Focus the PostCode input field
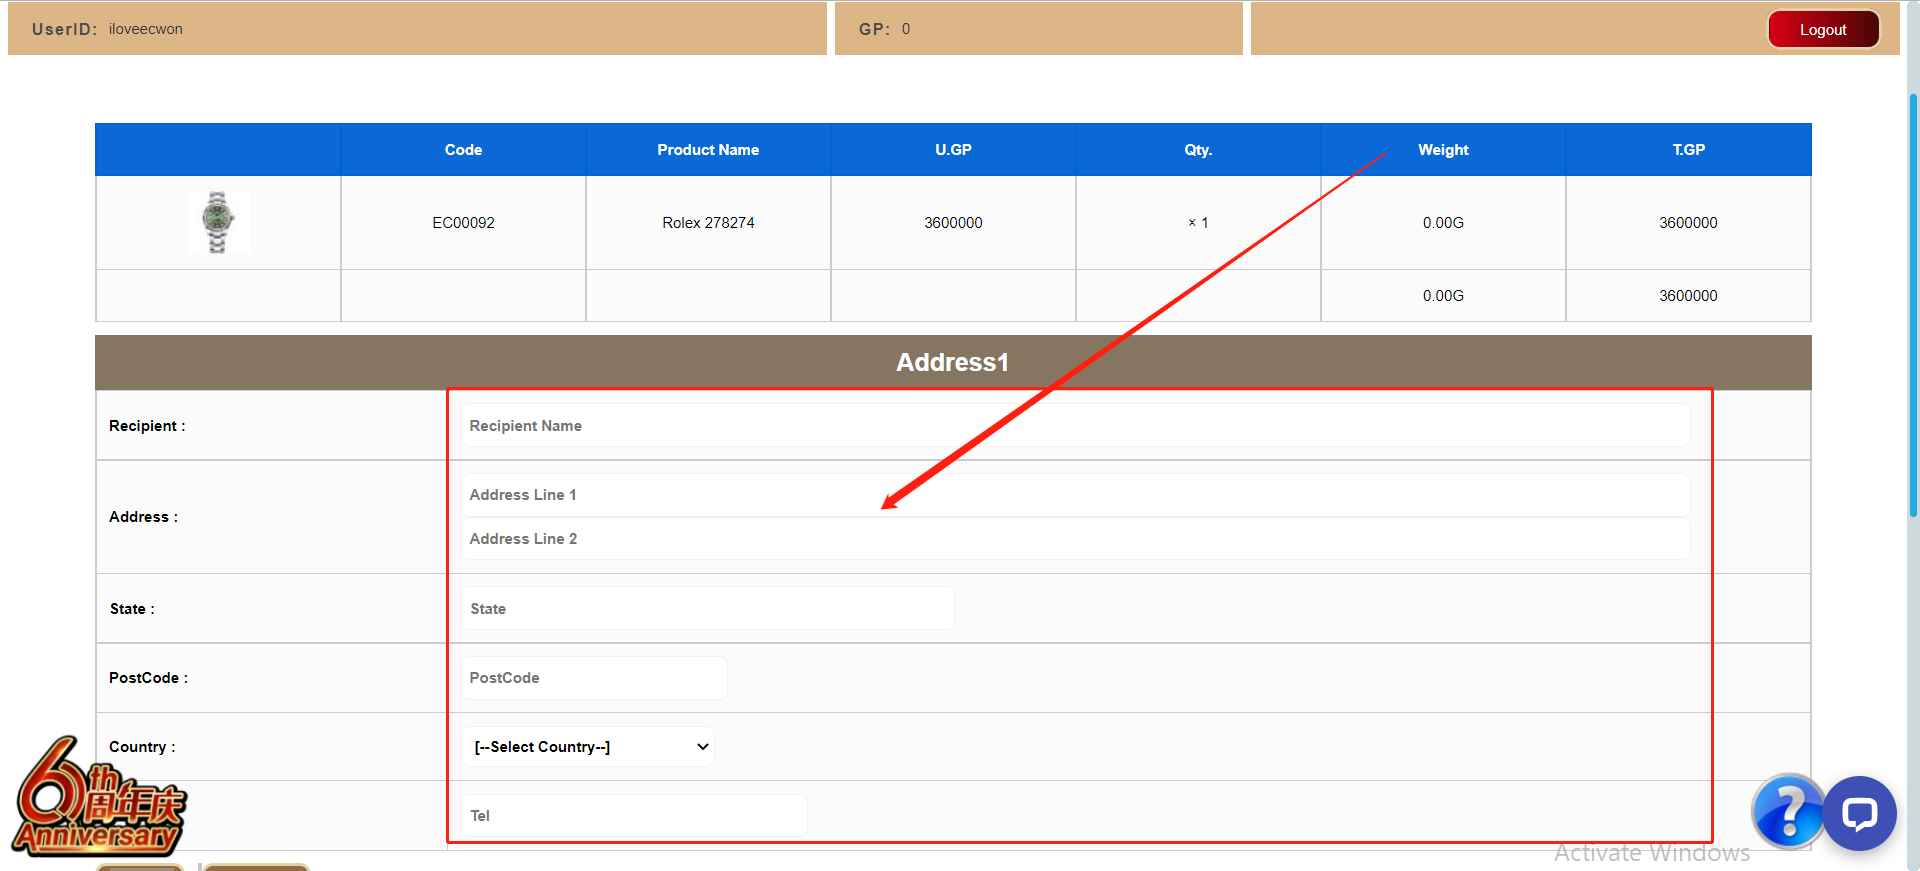The height and width of the screenshot is (871, 1920). point(594,678)
